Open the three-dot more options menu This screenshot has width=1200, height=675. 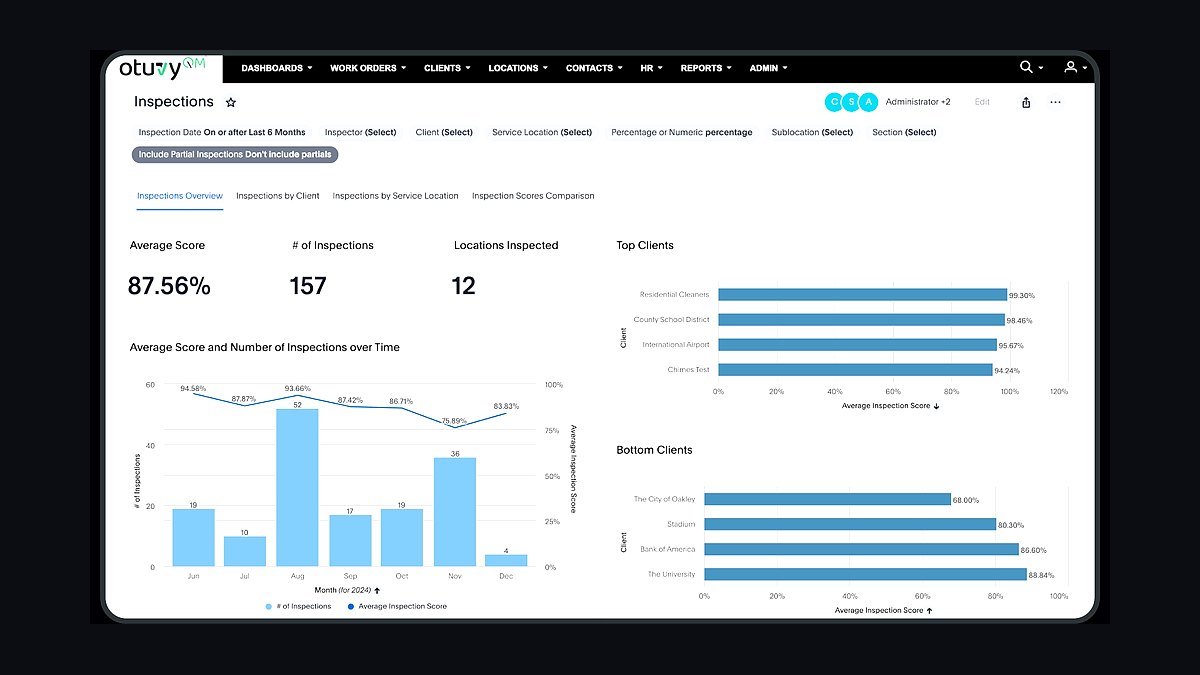click(x=1055, y=102)
